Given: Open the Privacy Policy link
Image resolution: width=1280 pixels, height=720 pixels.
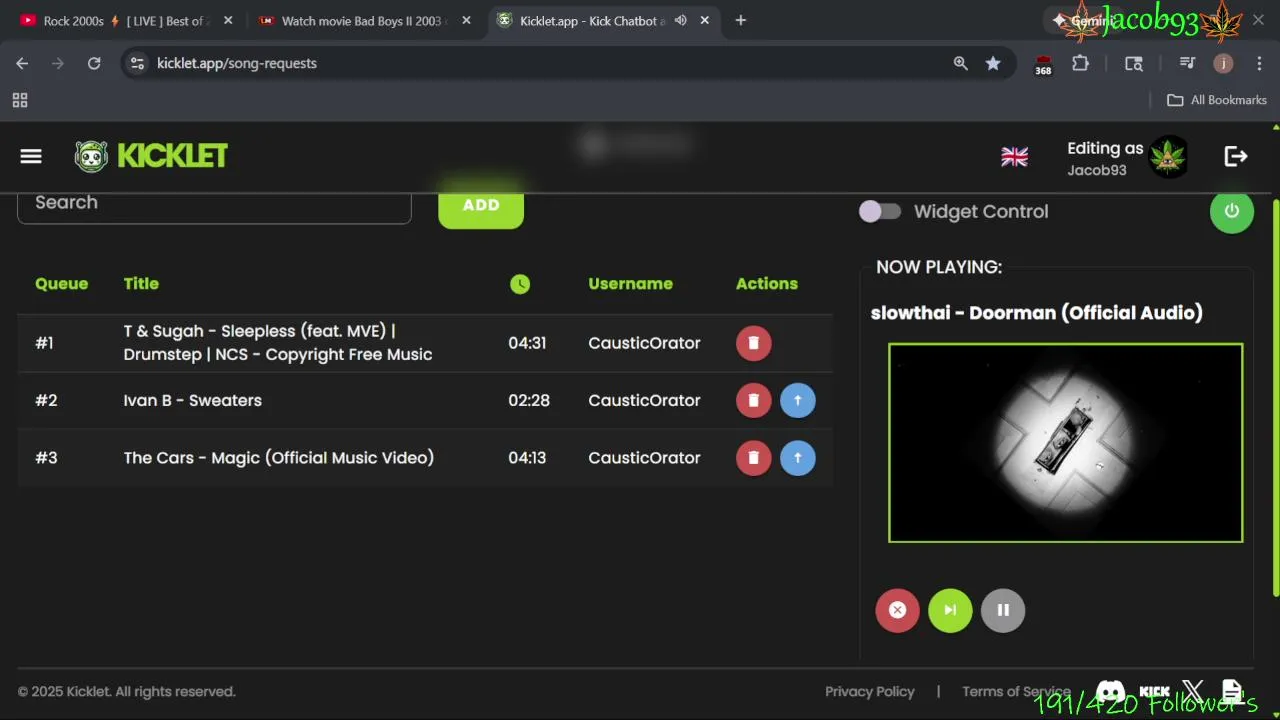Looking at the screenshot, I should (x=870, y=691).
